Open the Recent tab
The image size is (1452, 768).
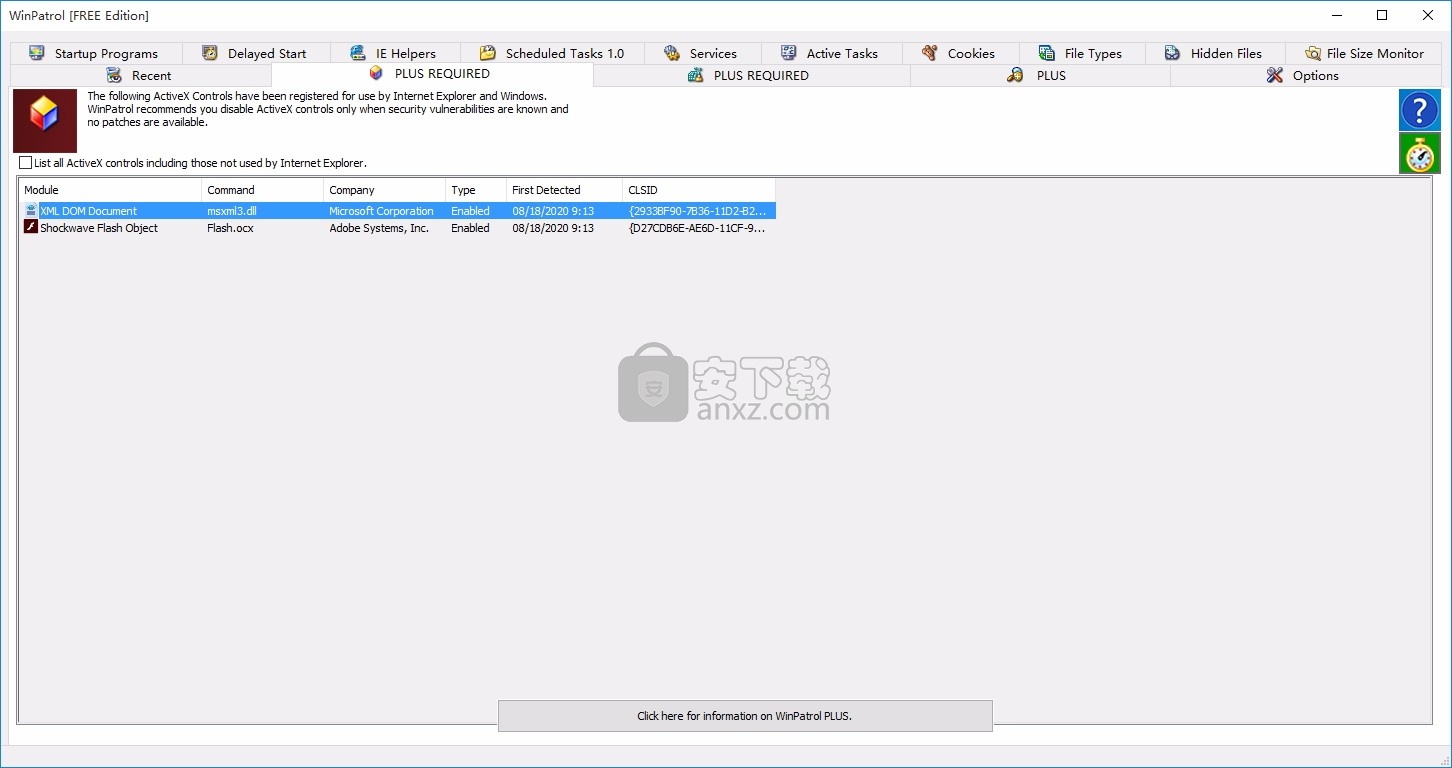[140, 75]
